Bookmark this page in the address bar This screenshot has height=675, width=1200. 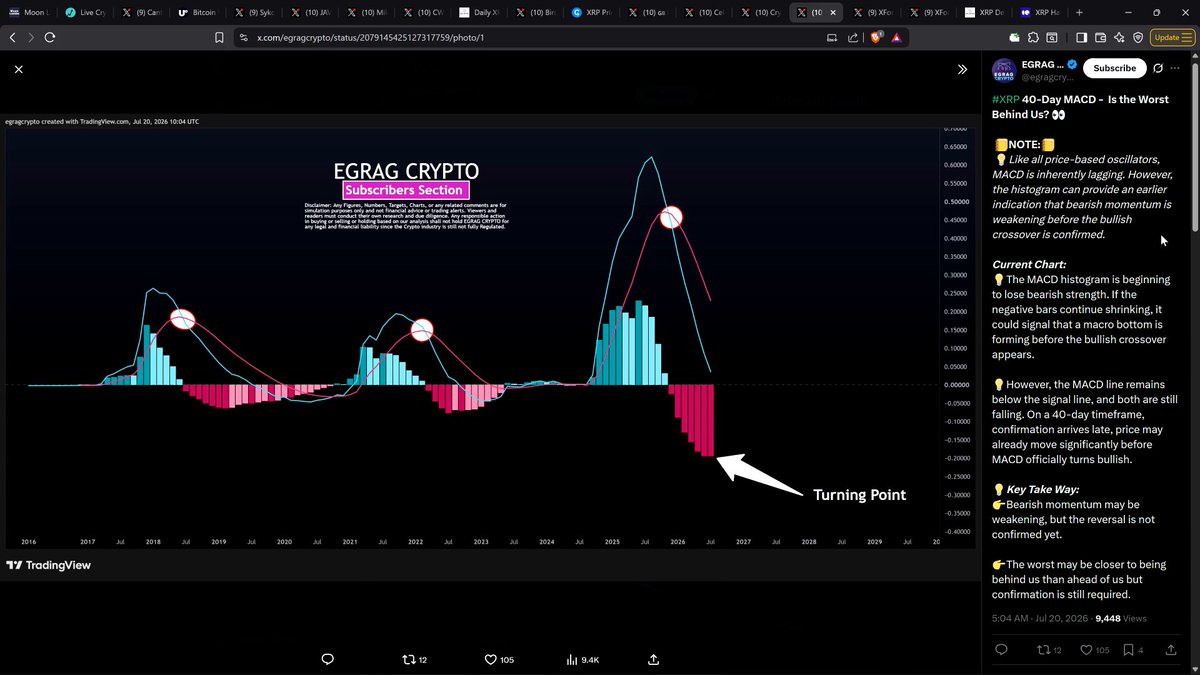pyautogui.click(x=219, y=37)
